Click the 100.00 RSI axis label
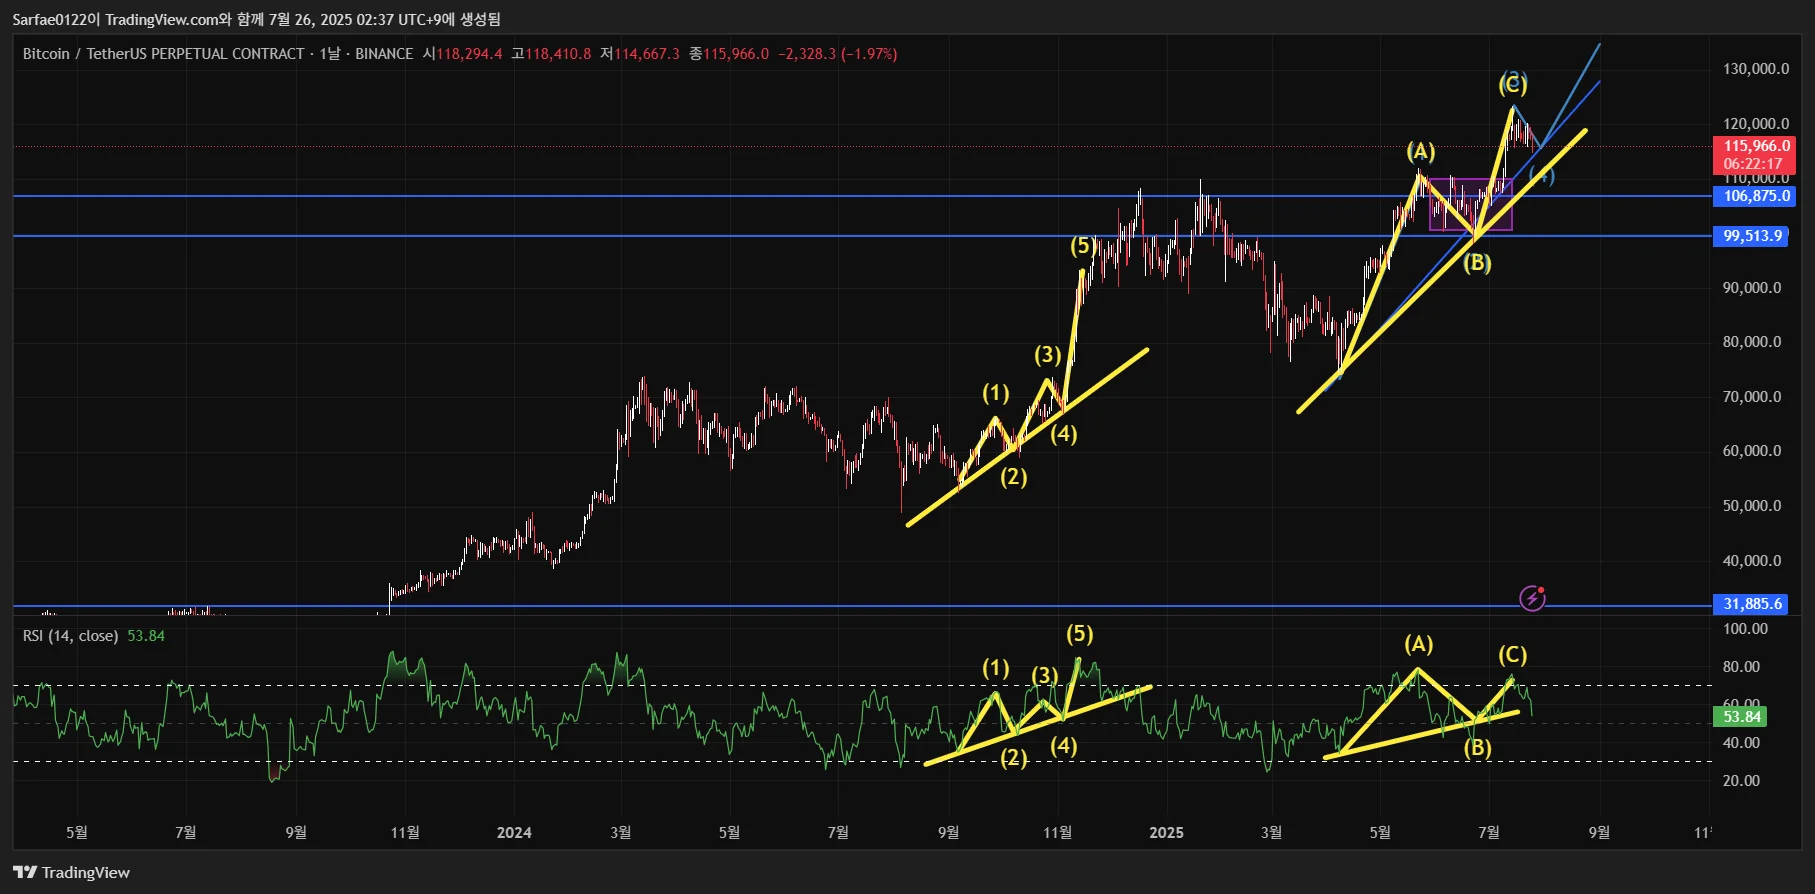 (x=1745, y=629)
